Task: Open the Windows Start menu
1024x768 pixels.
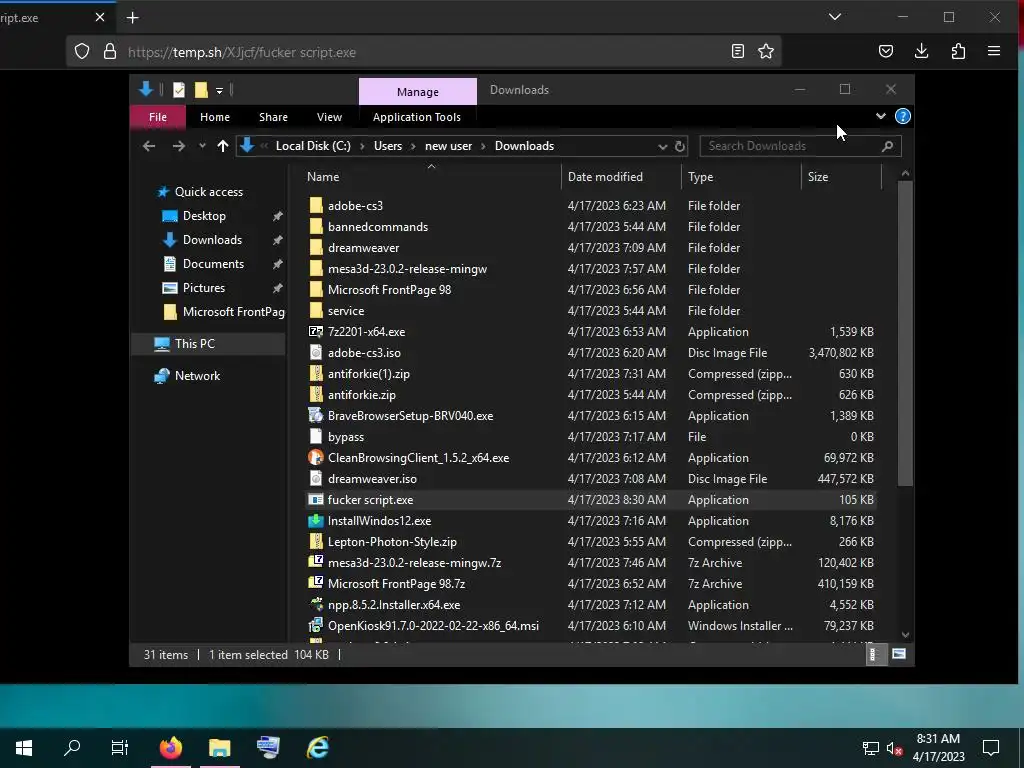Action: tap(24, 748)
